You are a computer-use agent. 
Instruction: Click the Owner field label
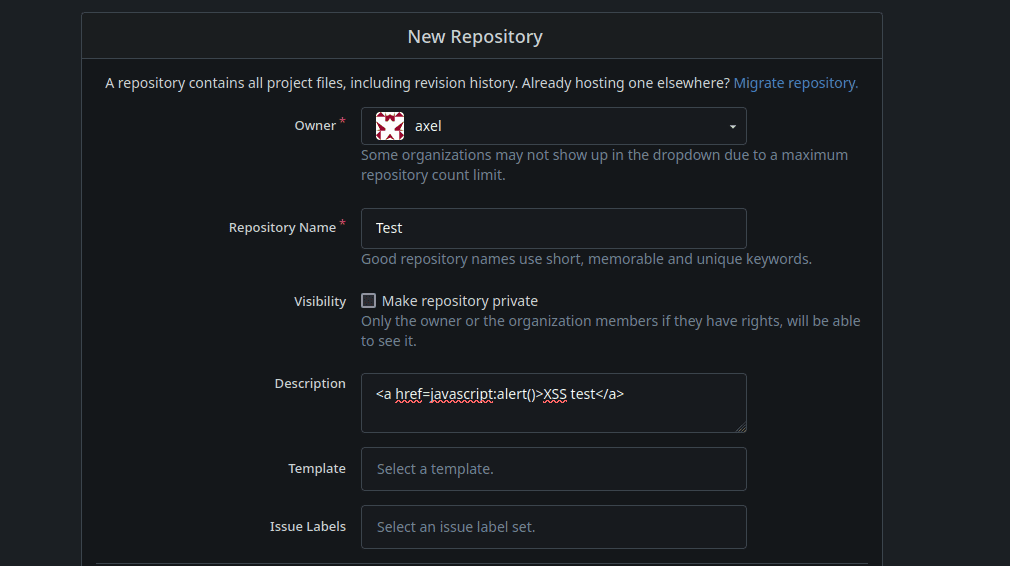pyautogui.click(x=315, y=126)
